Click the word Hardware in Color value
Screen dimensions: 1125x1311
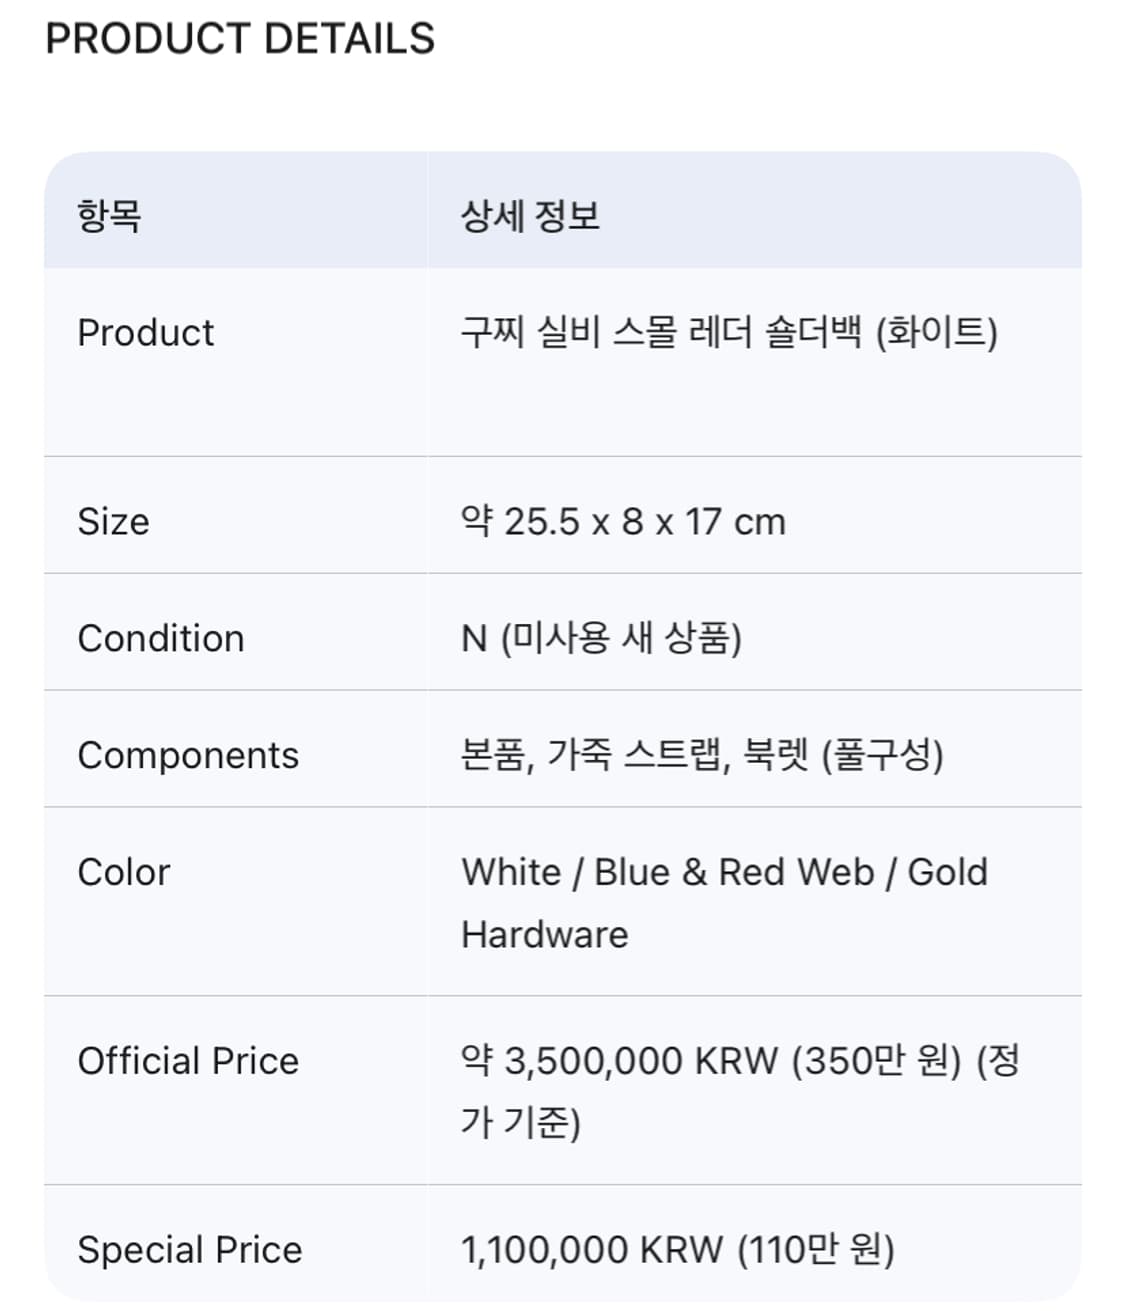(545, 935)
